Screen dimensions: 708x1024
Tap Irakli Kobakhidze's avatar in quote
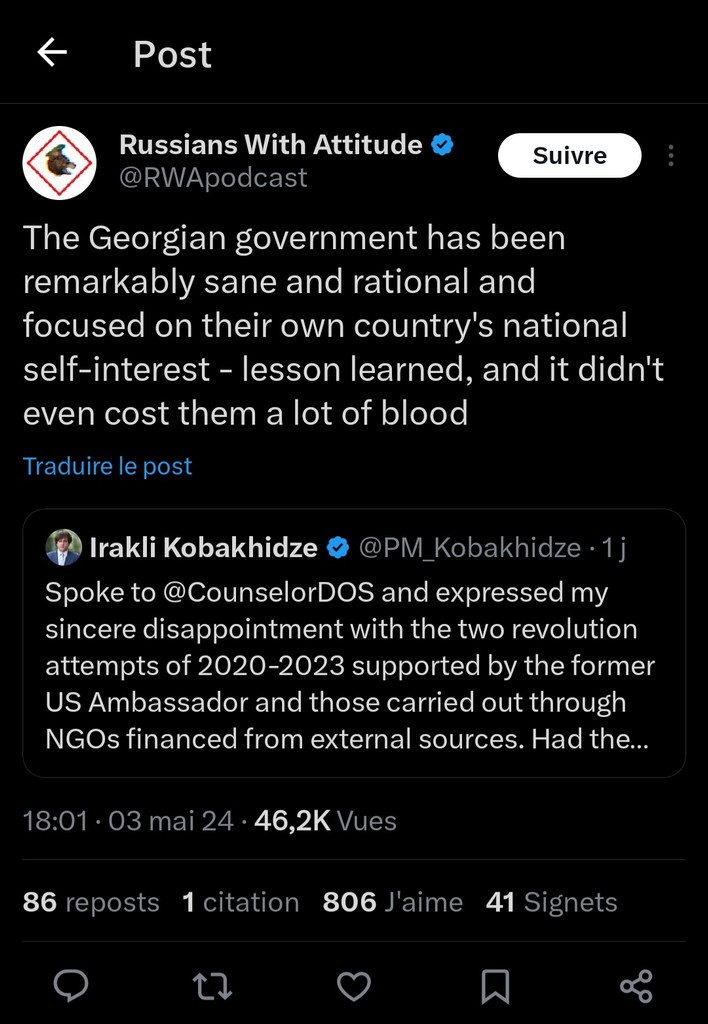pos(64,547)
